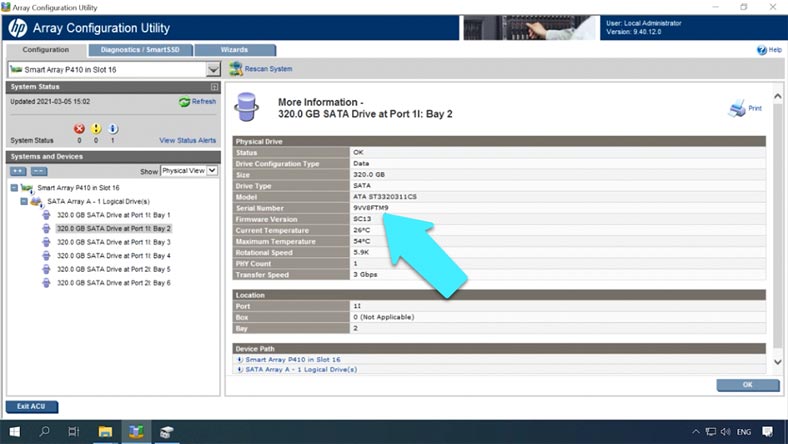Click the Bay 5 drive icon
The width and height of the screenshot is (788, 444).
click(46, 270)
